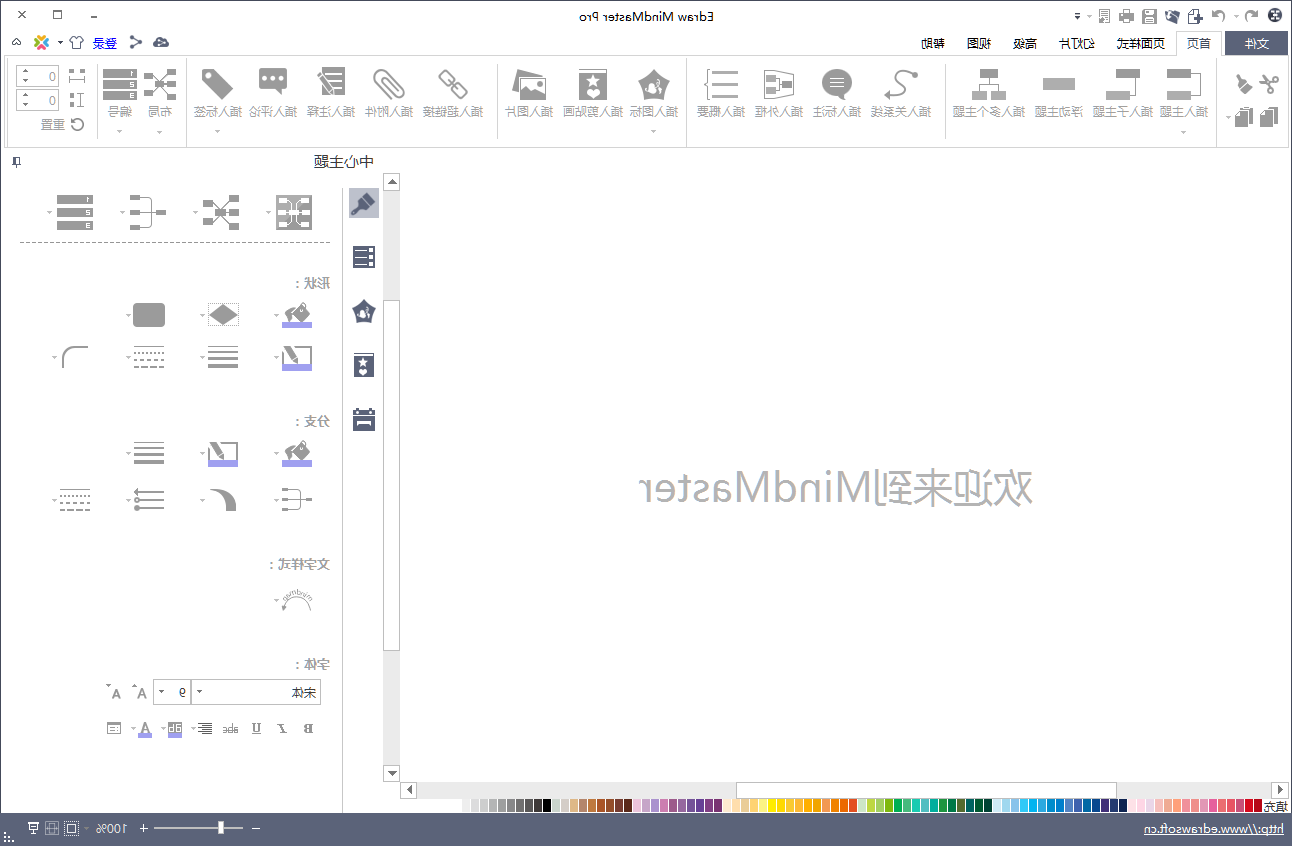Click the 插入图片 picture icon
1292x846 pixels.
pos(528,83)
